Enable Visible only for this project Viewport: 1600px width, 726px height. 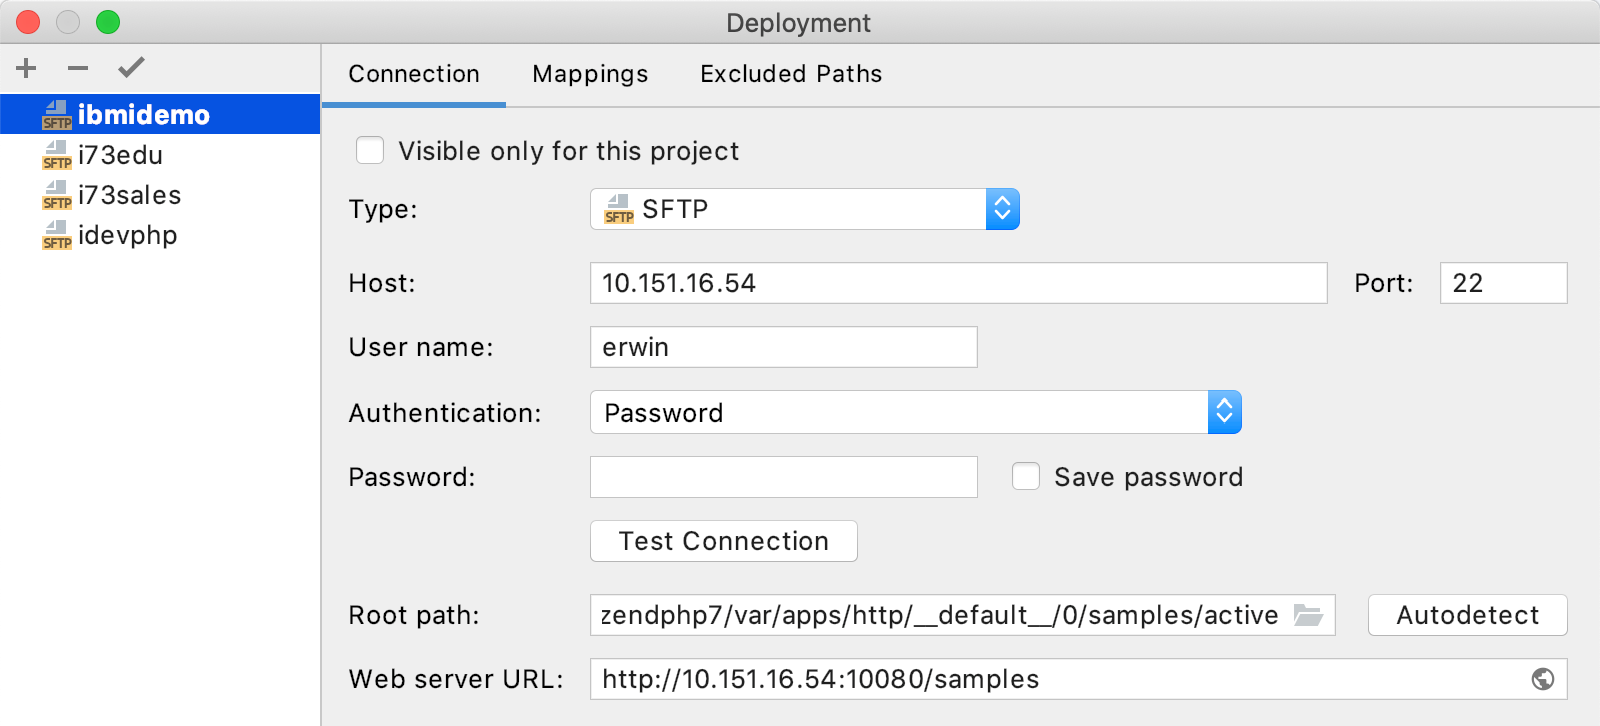point(370,150)
